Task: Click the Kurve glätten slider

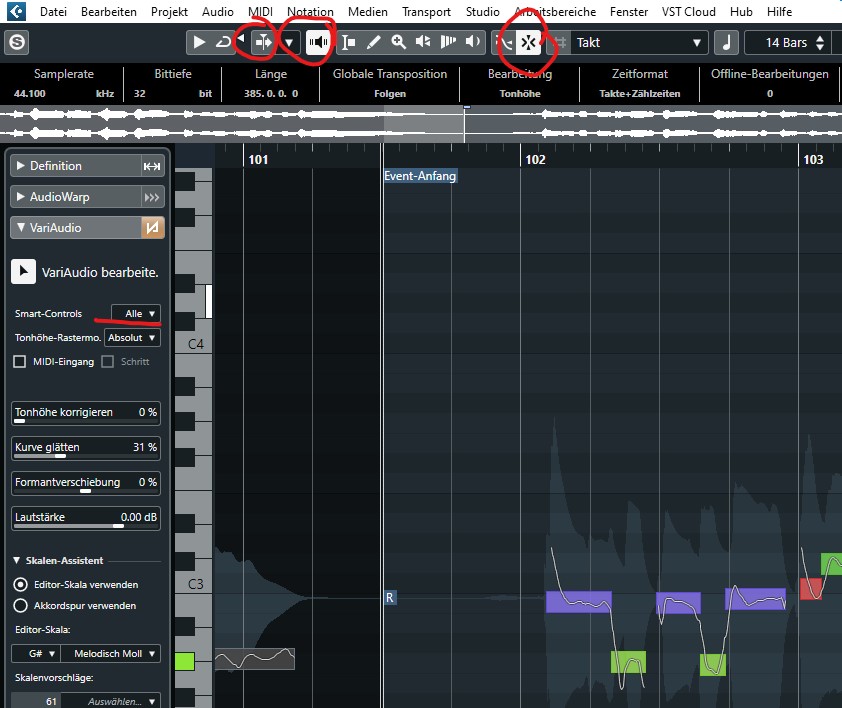Action: 86,448
